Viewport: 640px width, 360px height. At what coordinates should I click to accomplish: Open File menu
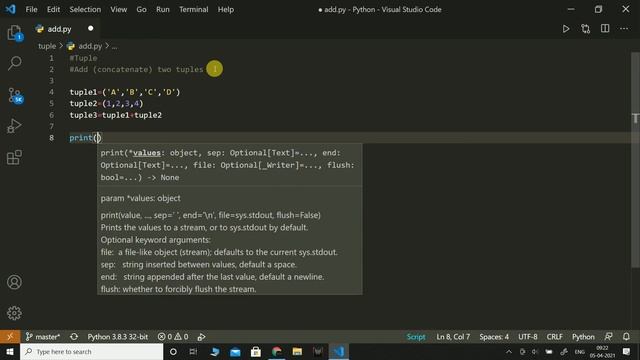point(31,9)
